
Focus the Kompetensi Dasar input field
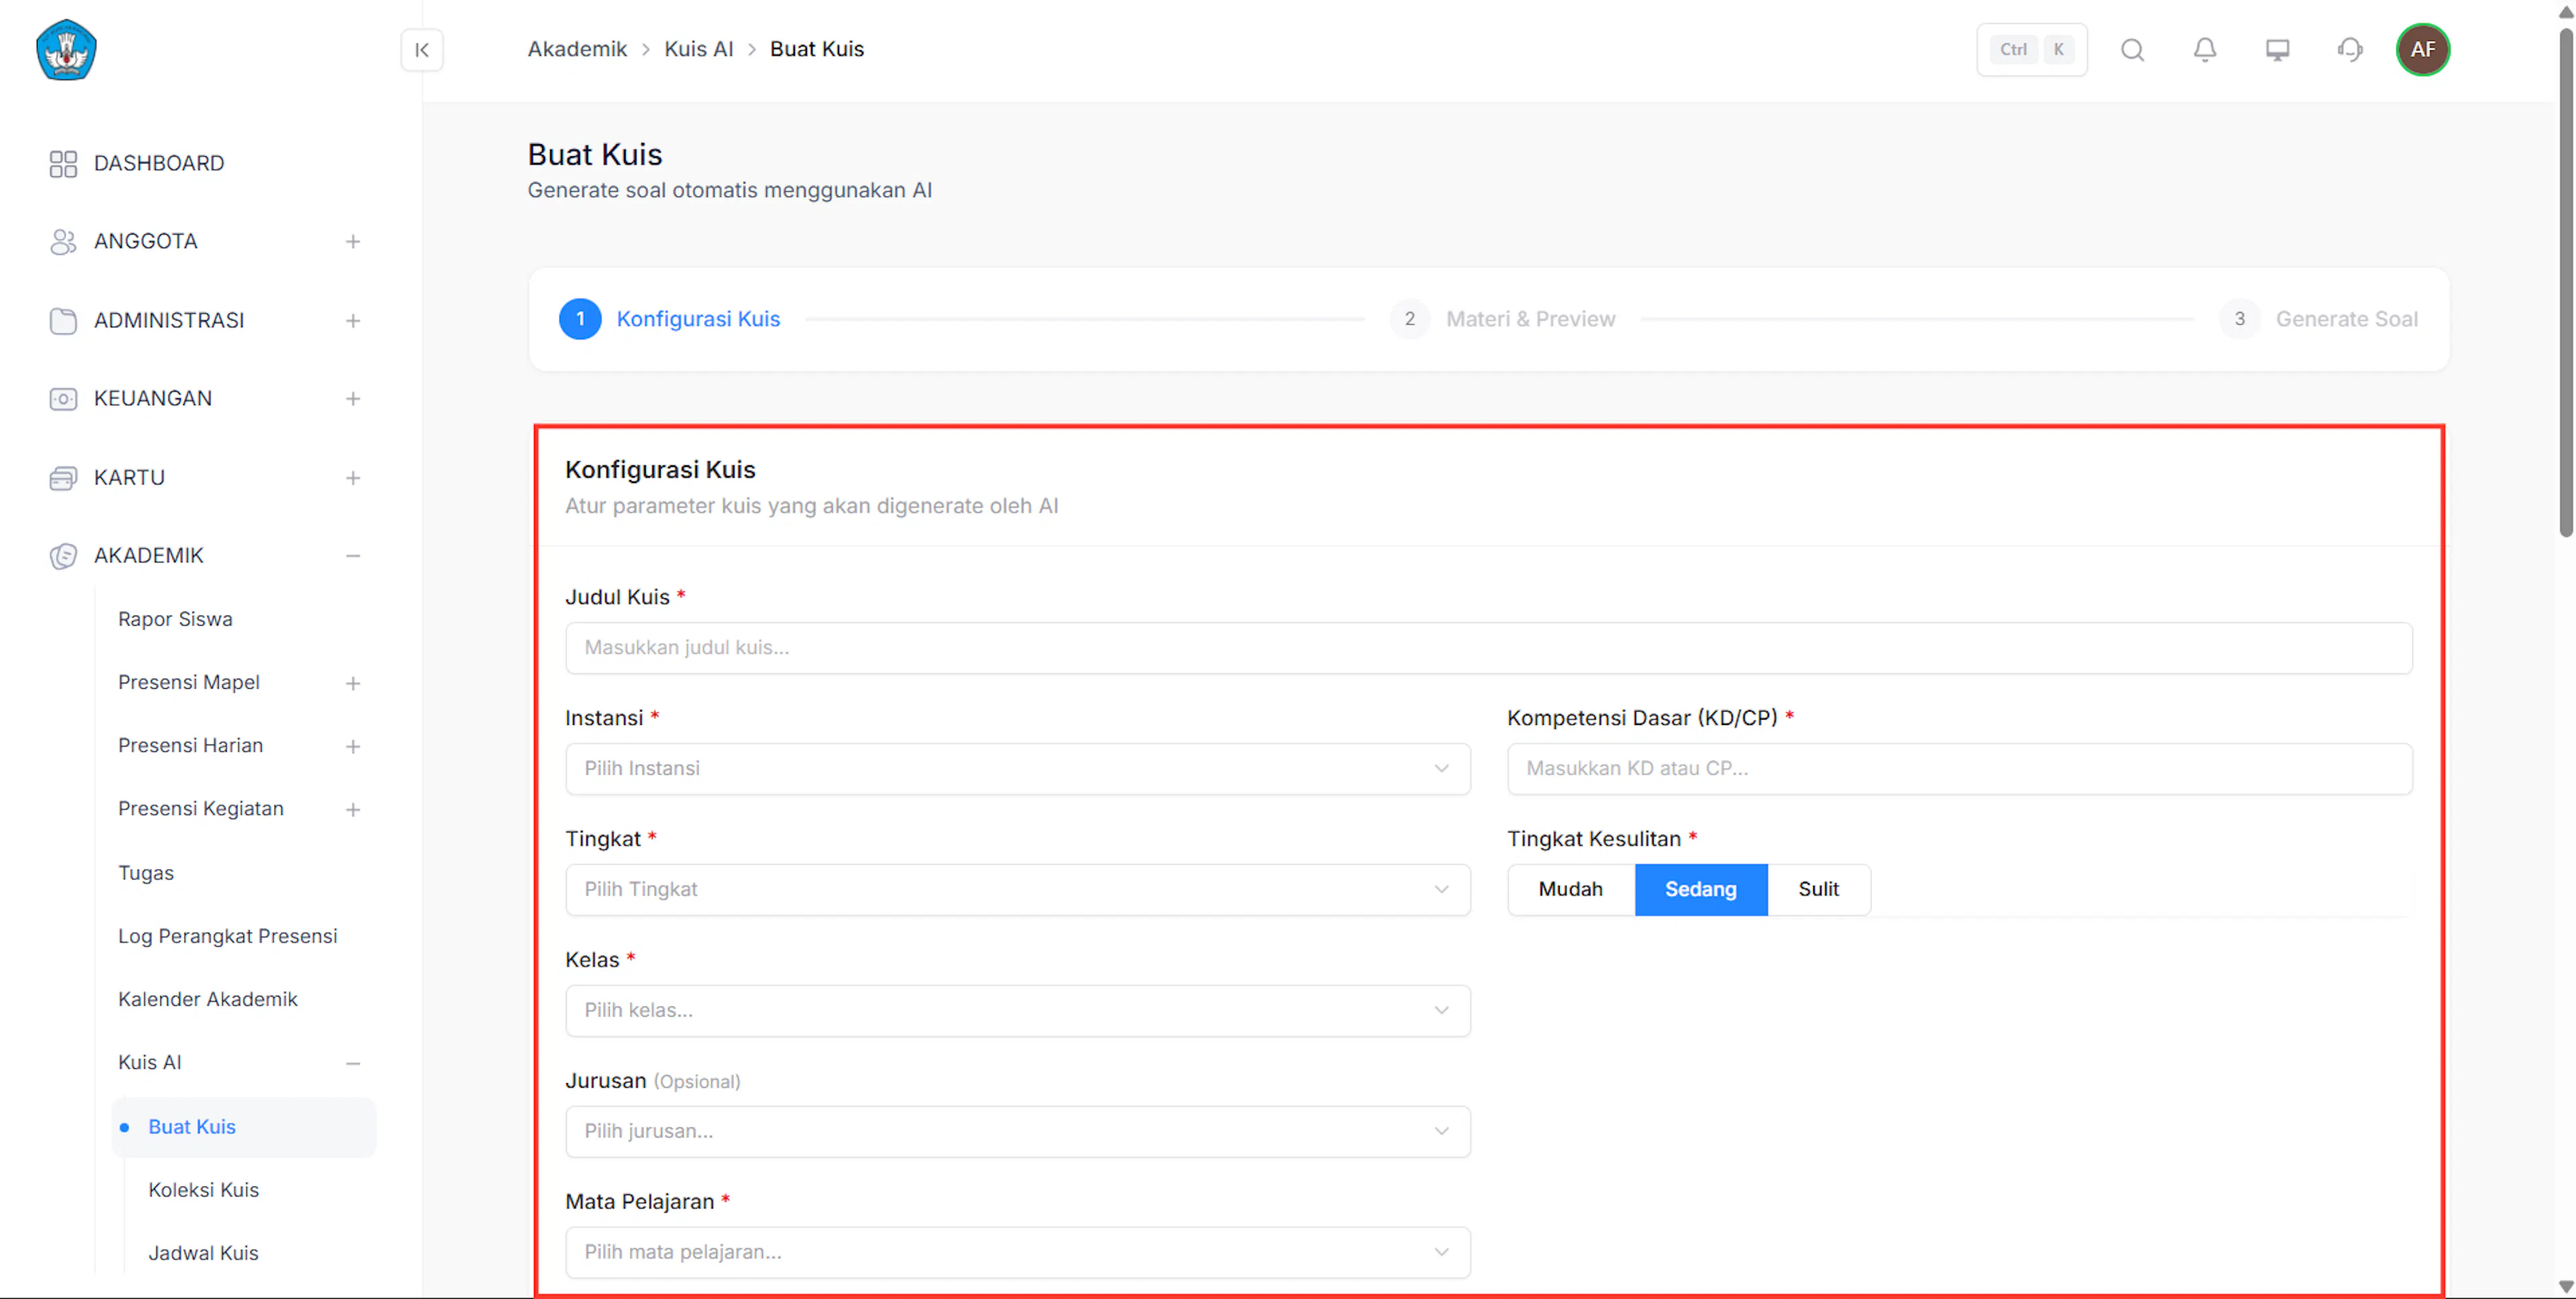click(x=1959, y=768)
